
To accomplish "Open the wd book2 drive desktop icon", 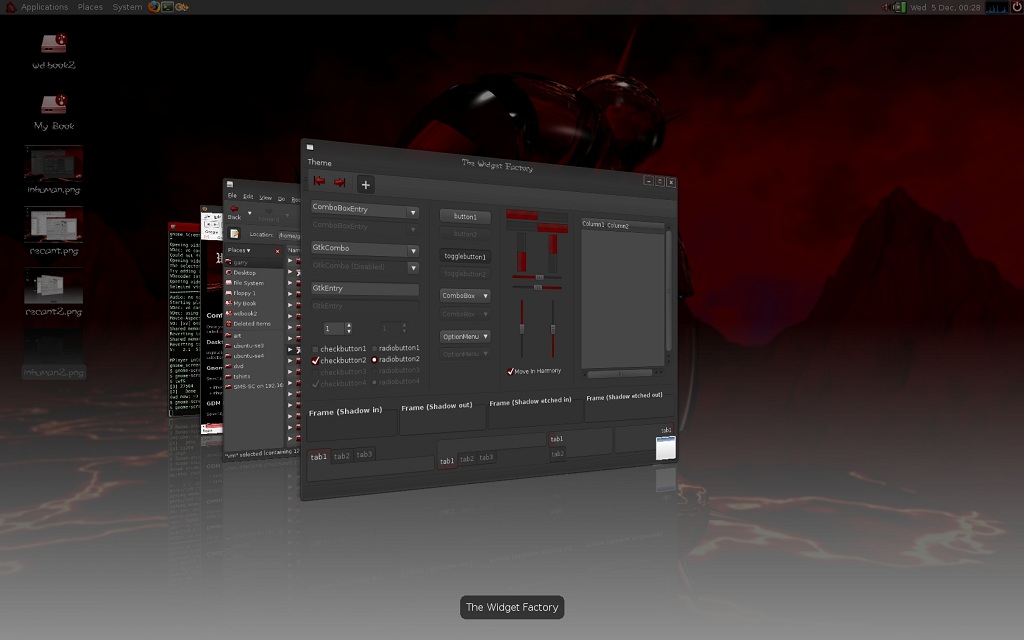I will coord(54,44).
